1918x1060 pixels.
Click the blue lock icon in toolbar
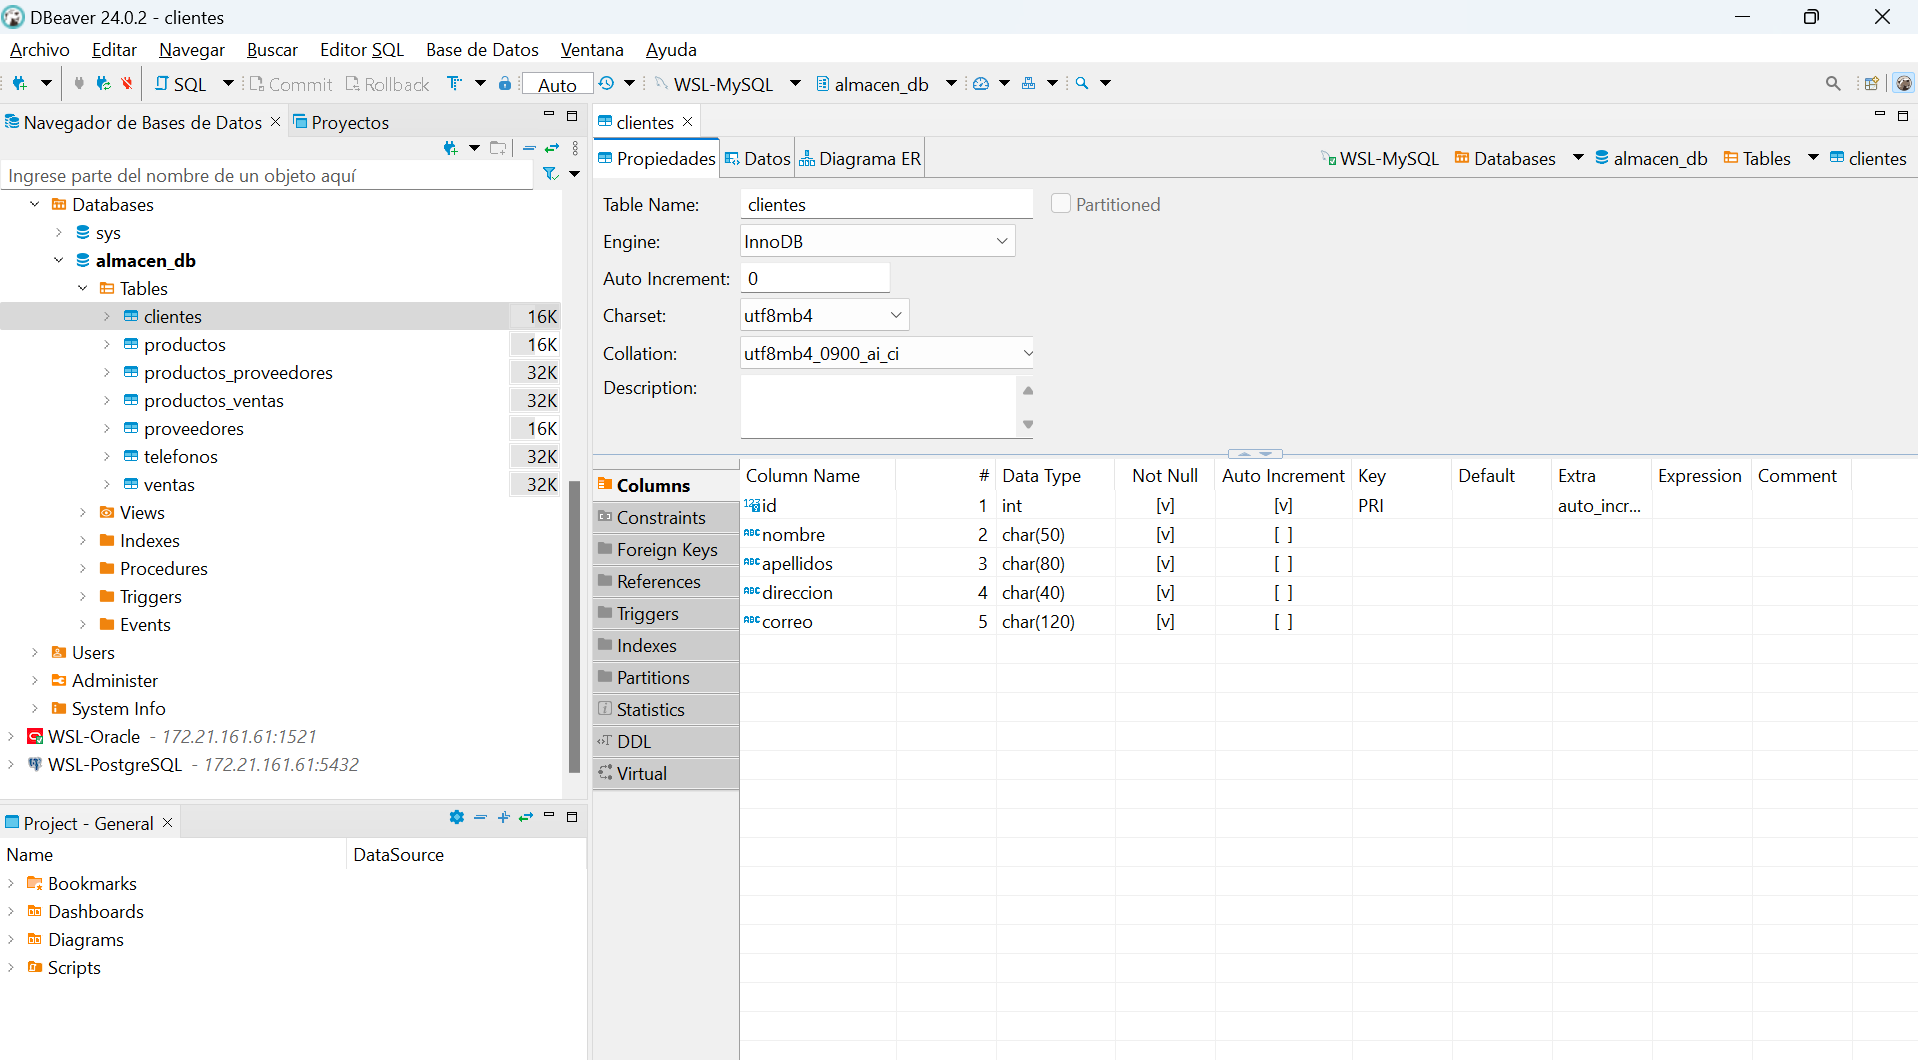point(505,83)
